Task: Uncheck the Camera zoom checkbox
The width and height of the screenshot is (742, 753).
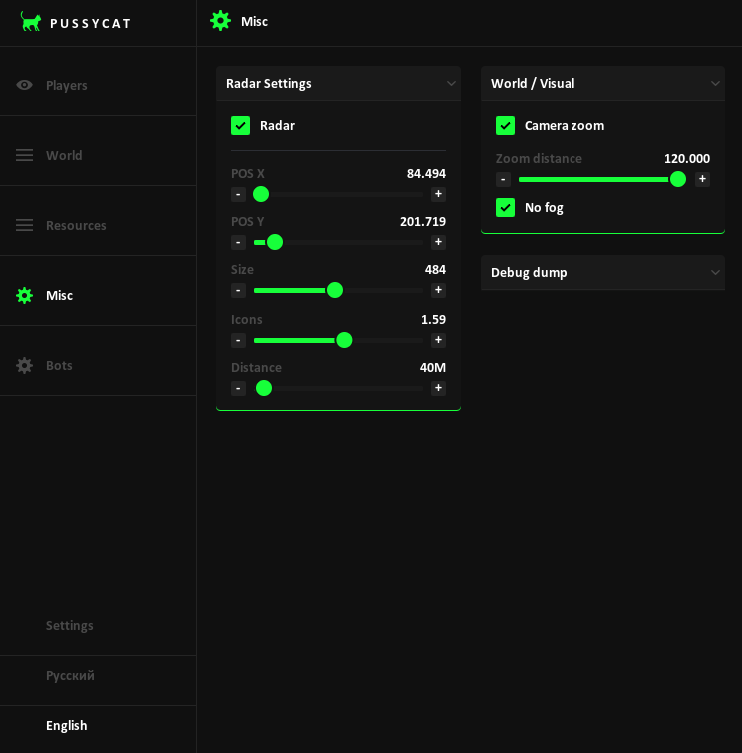Action: pos(505,126)
